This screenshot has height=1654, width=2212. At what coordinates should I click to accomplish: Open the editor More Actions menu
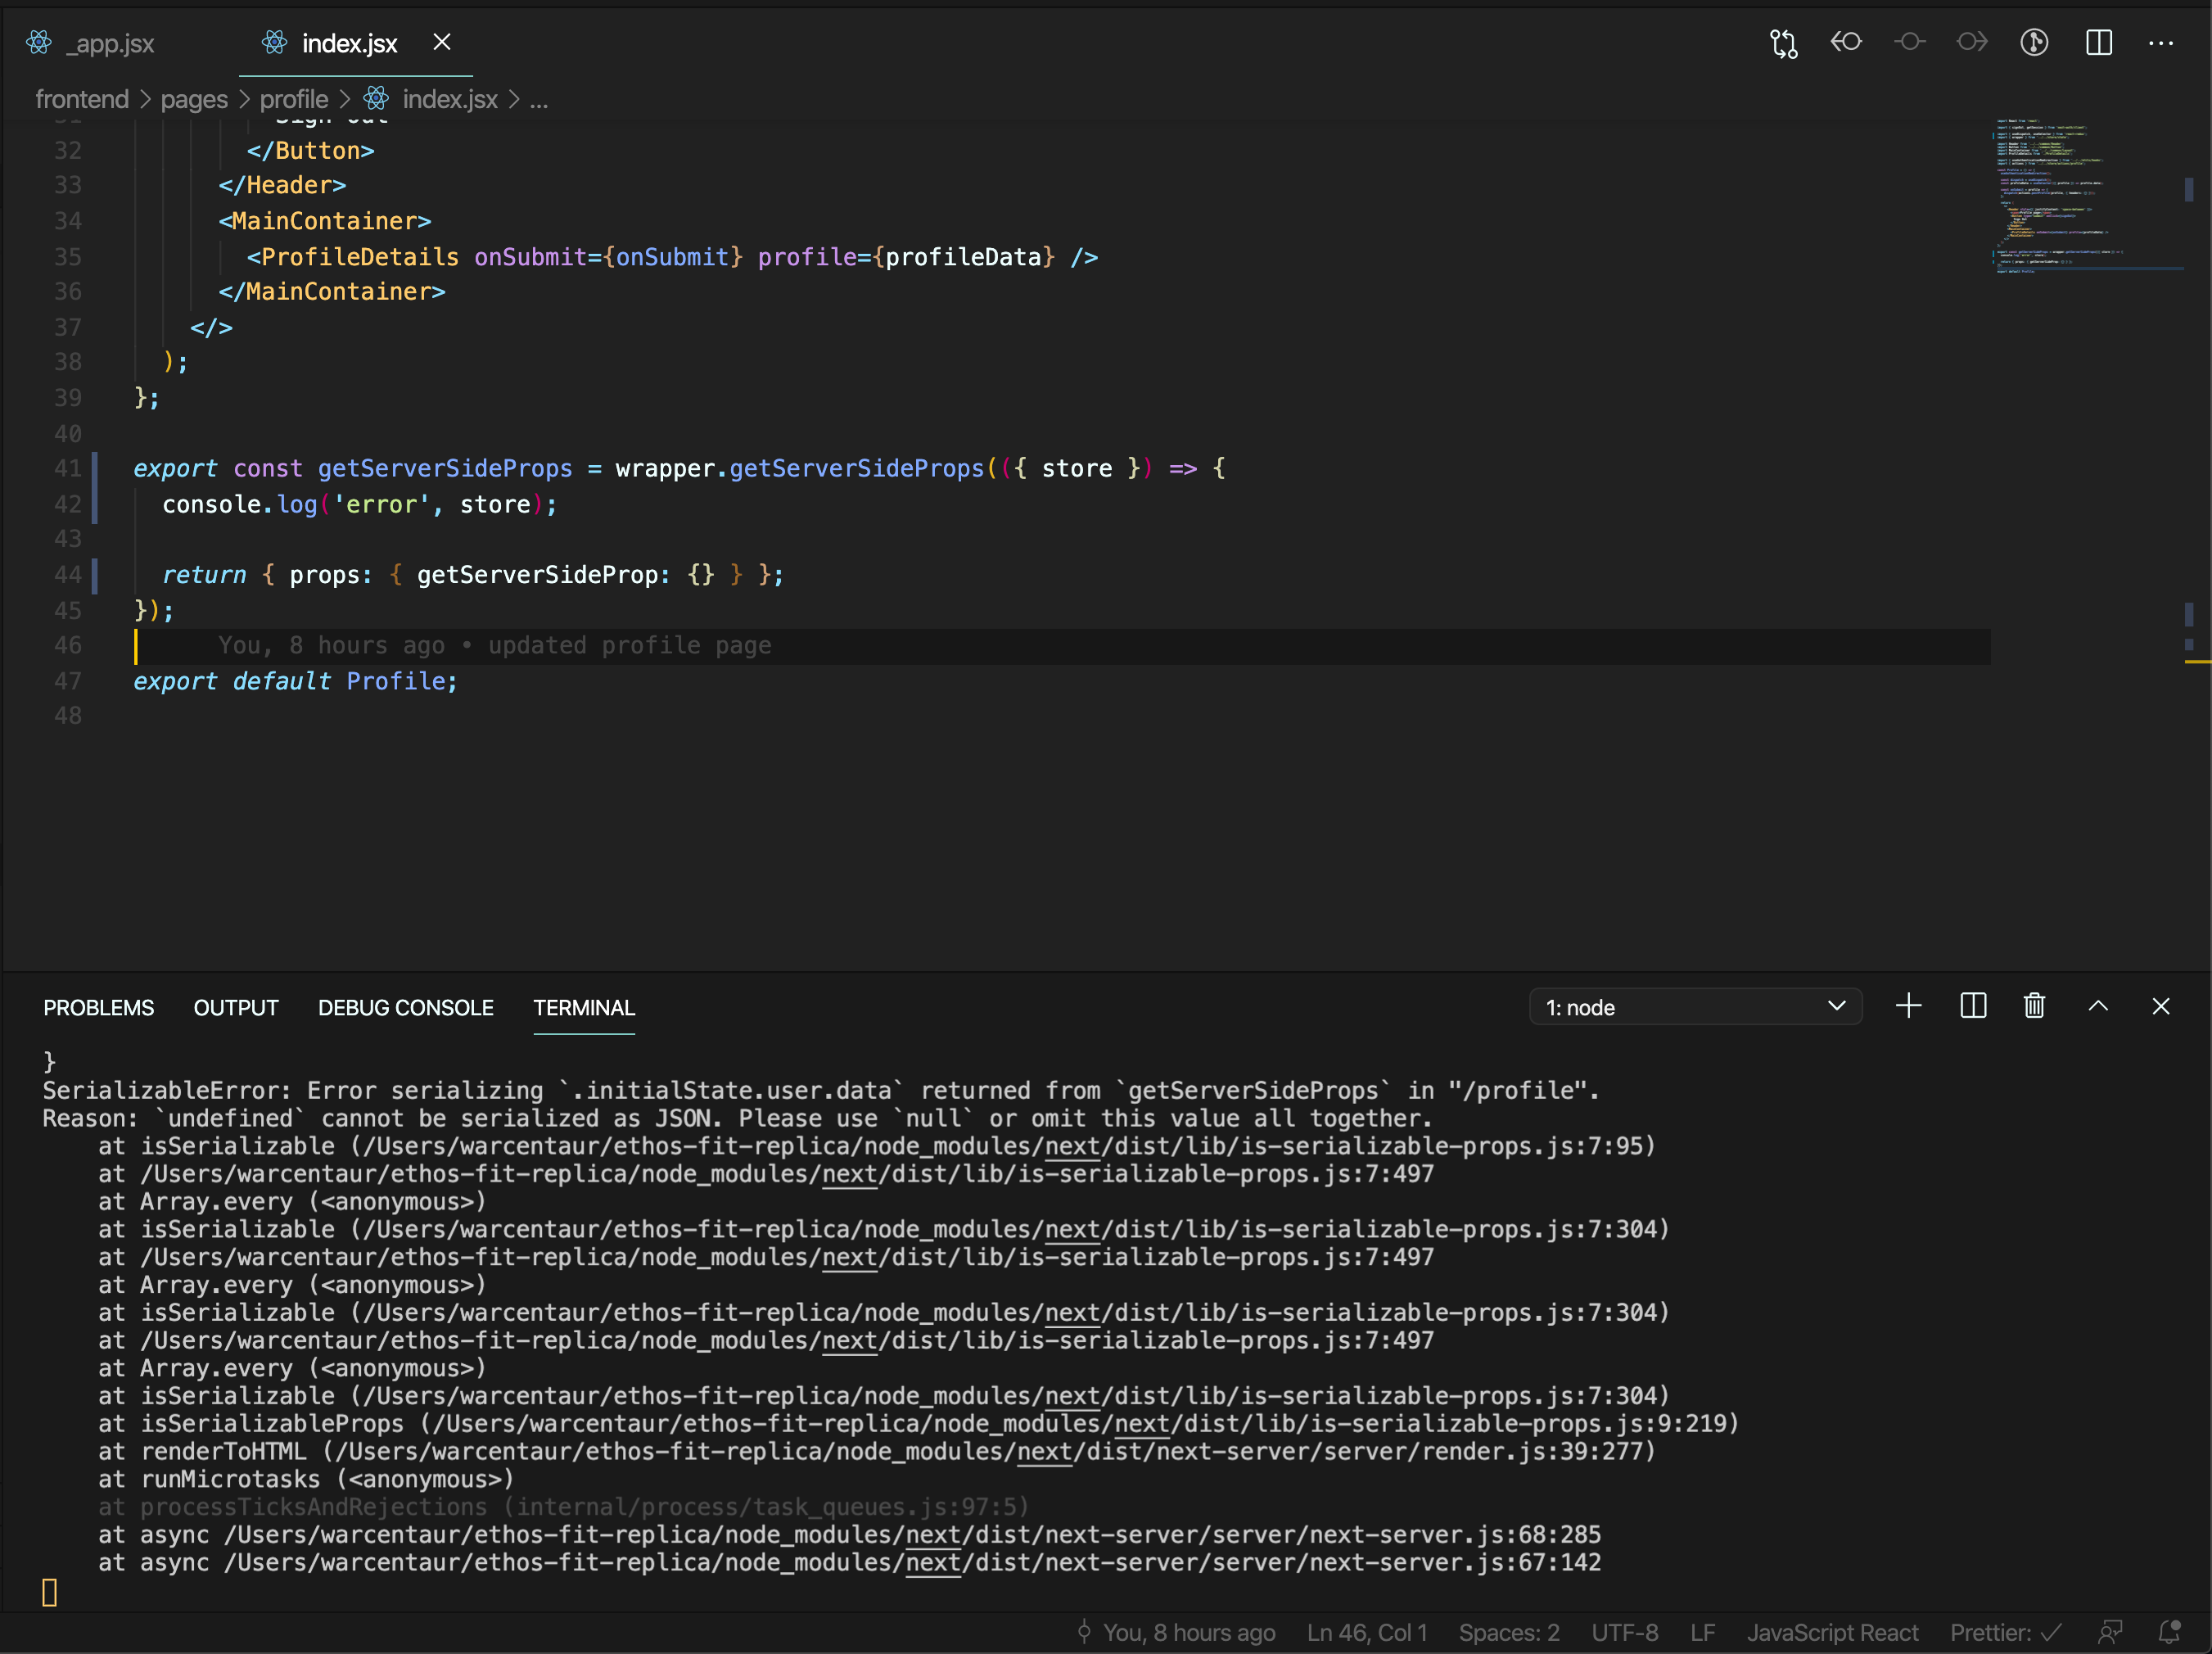(x=2161, y=43)
